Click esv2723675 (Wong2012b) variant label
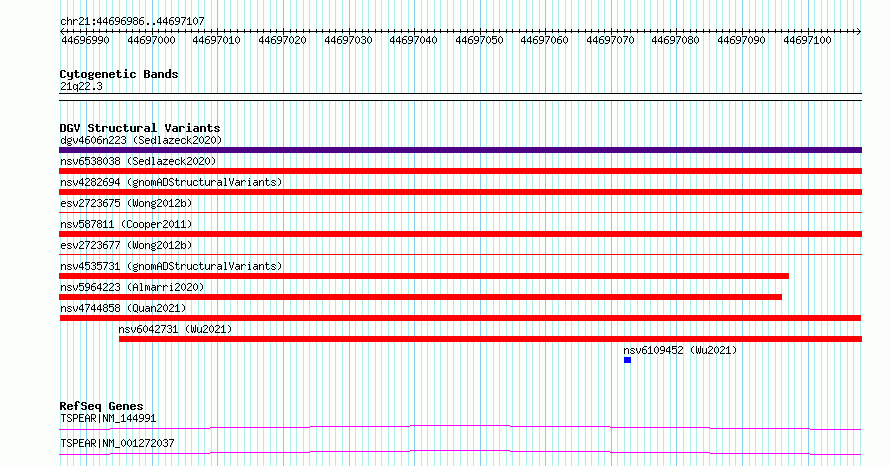The height and width of the screenshot is (466, 890). coord(126,203)
